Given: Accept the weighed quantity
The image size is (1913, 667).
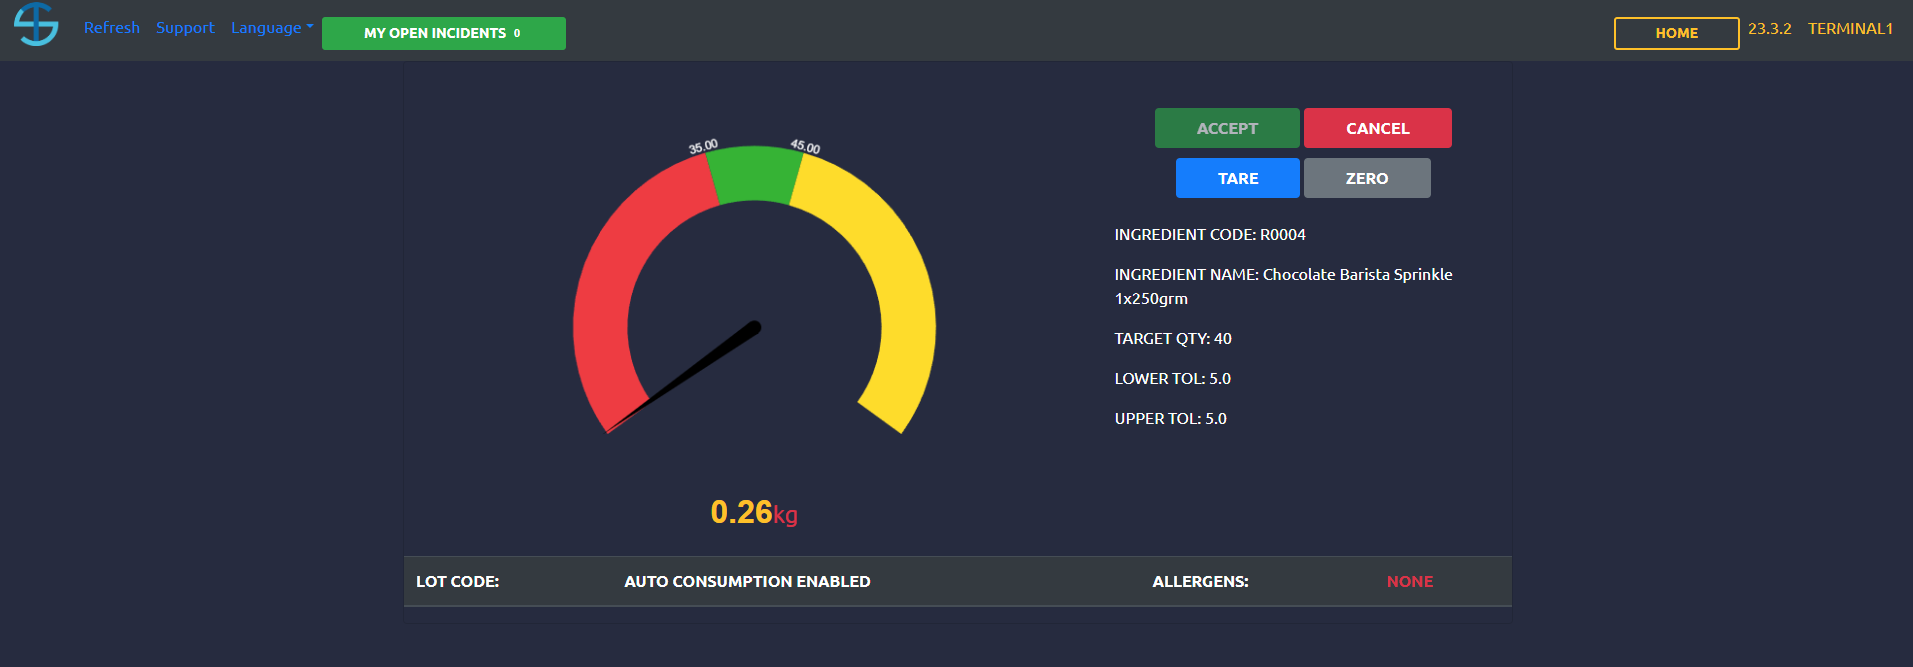Looking at the screenshot, I should pyautogui.click(x=1227, y=128).
